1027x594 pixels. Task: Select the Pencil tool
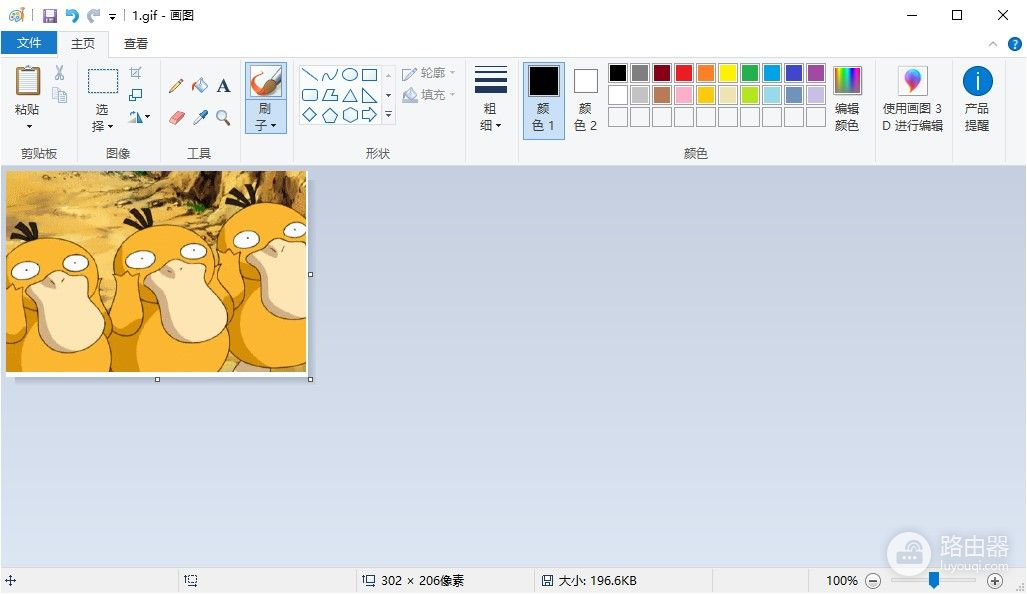(176, 86)
